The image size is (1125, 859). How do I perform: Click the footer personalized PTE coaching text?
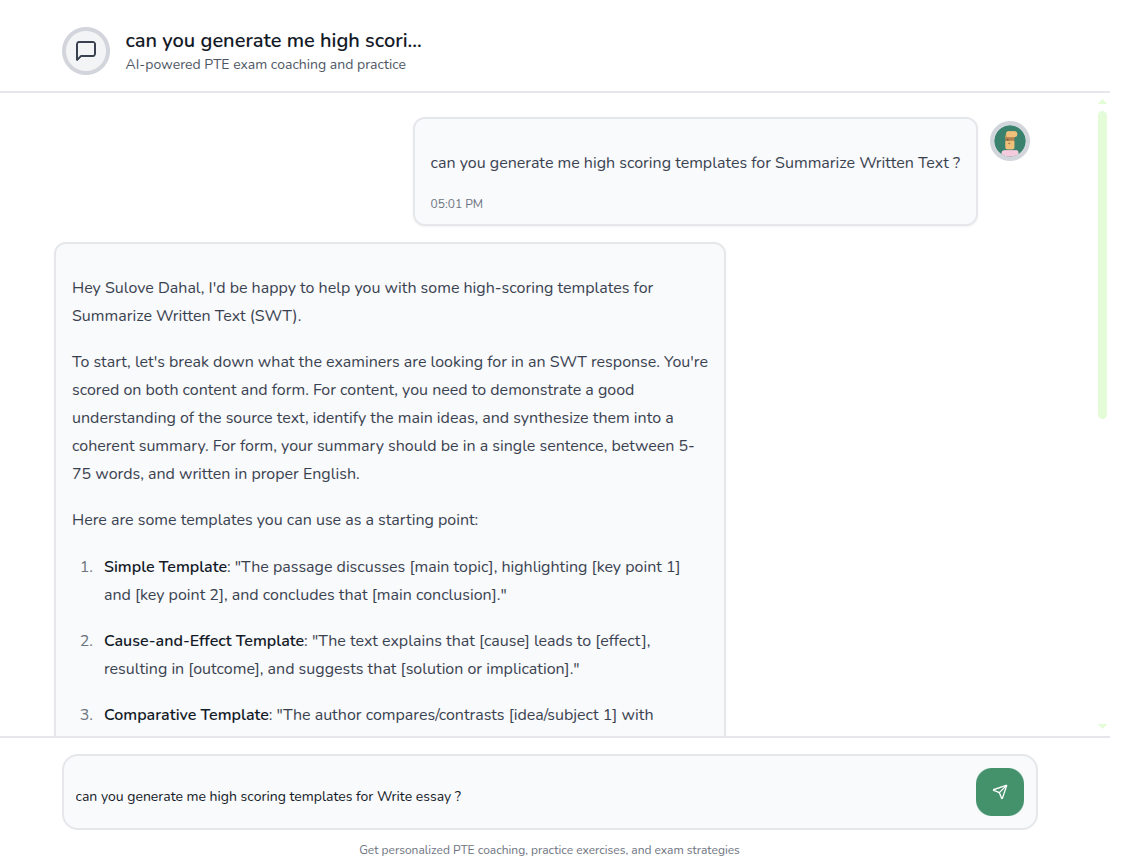pos(549,850)
